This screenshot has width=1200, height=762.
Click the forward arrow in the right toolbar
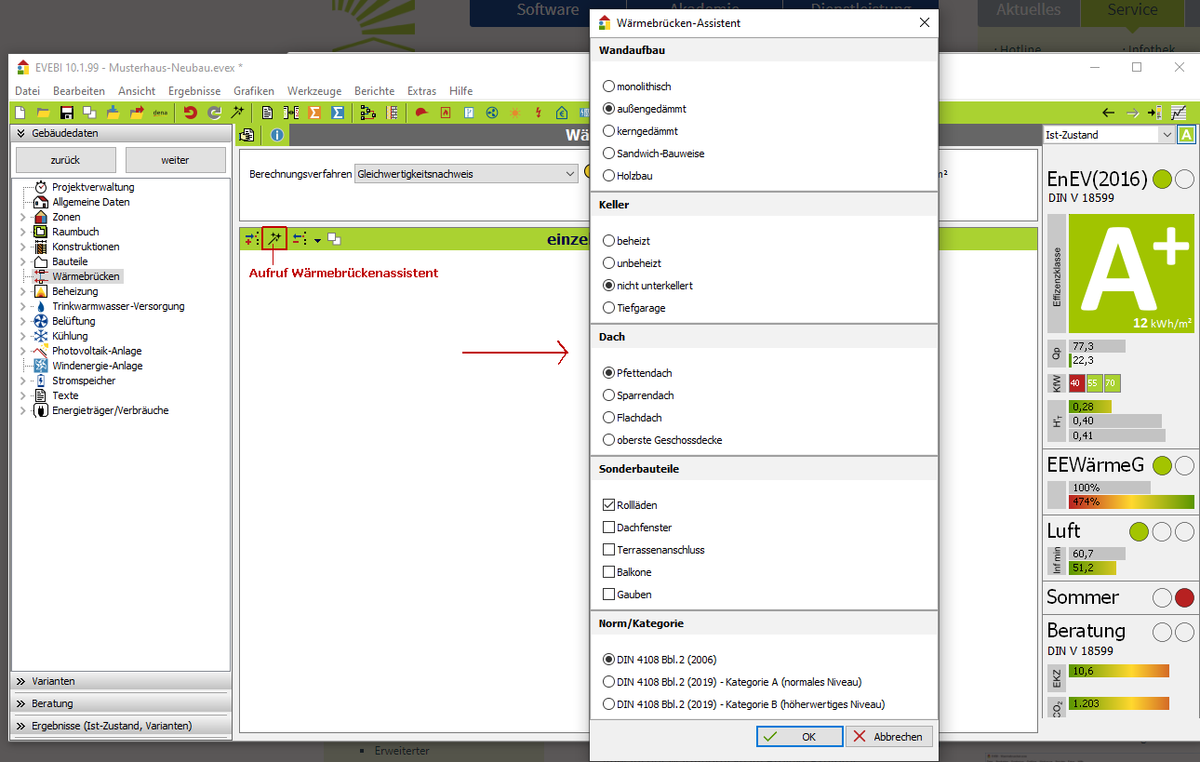click(1132, 112)
